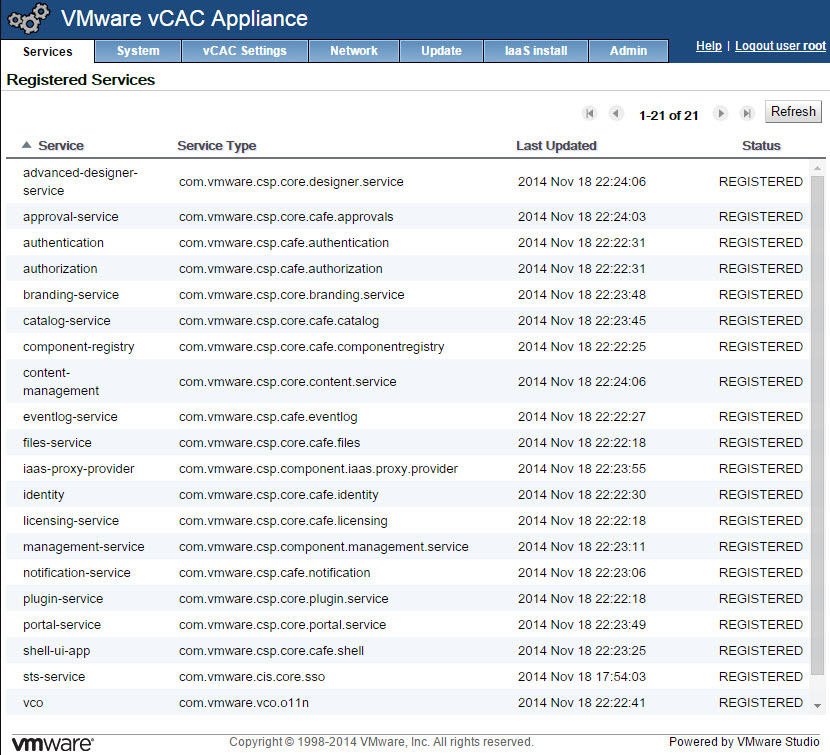This screenshot has width=830, height=755.
Task: Sort by Last Updated column header
Action: [x=556, y=146]
